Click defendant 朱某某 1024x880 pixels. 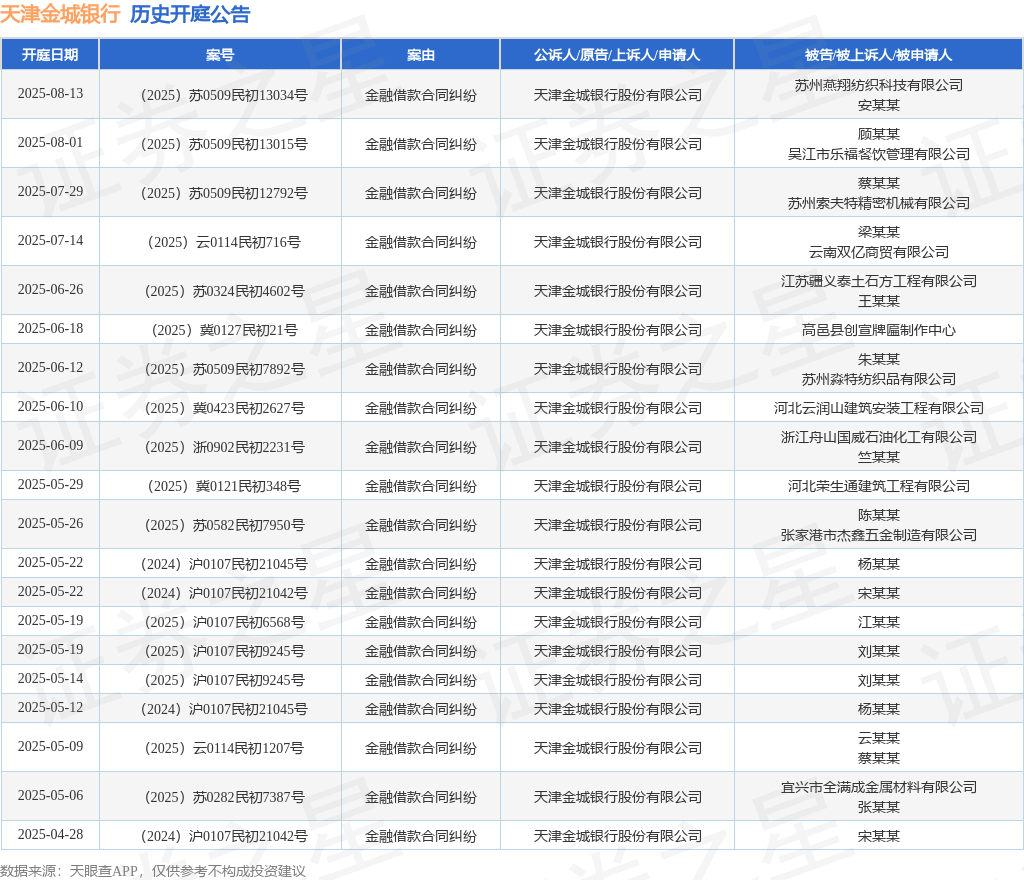[878, 360]
